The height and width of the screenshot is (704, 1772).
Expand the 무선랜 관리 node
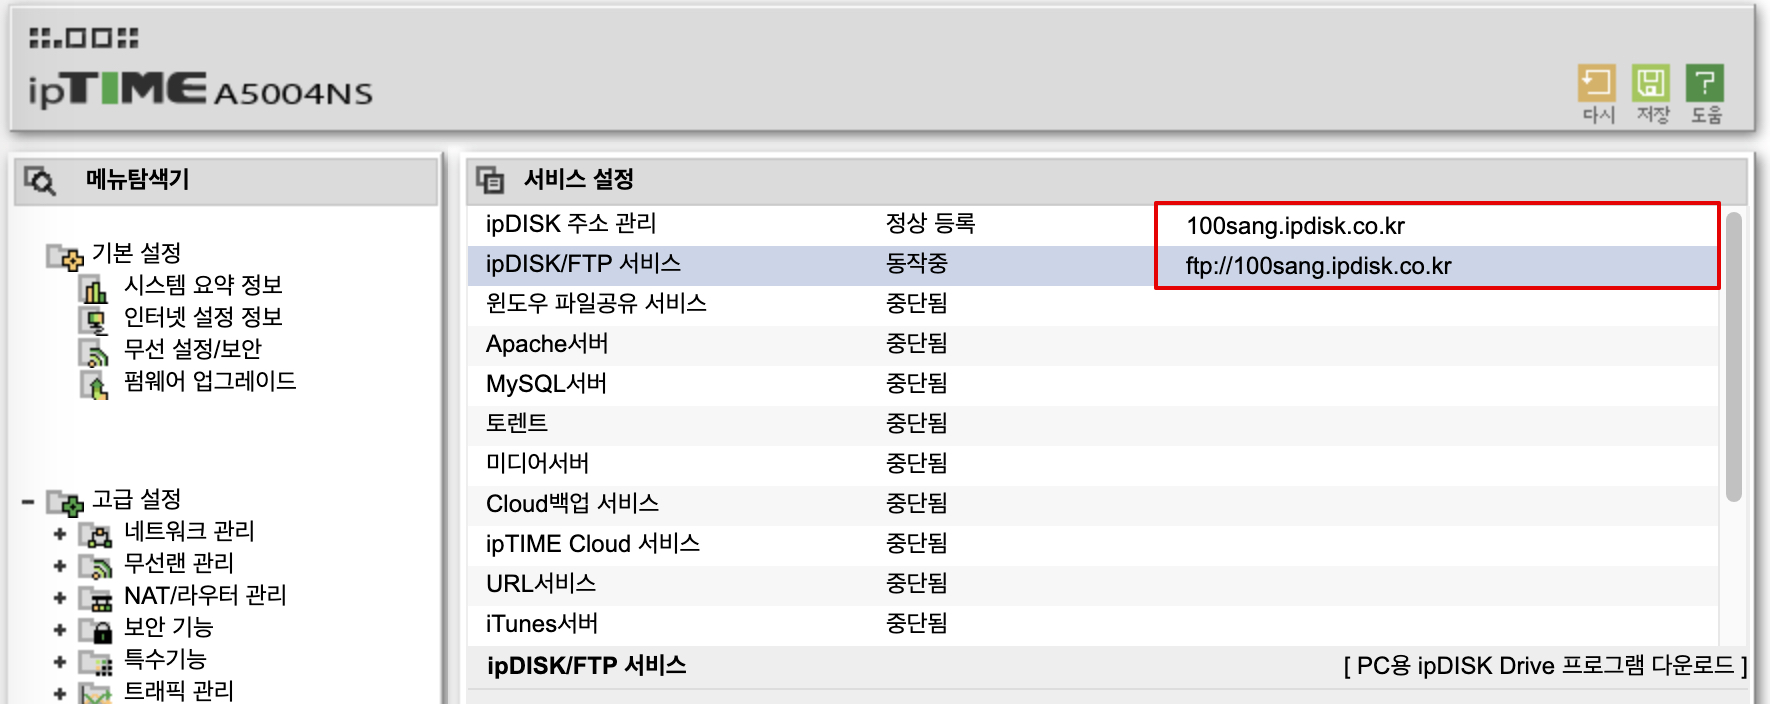(60, 566)
